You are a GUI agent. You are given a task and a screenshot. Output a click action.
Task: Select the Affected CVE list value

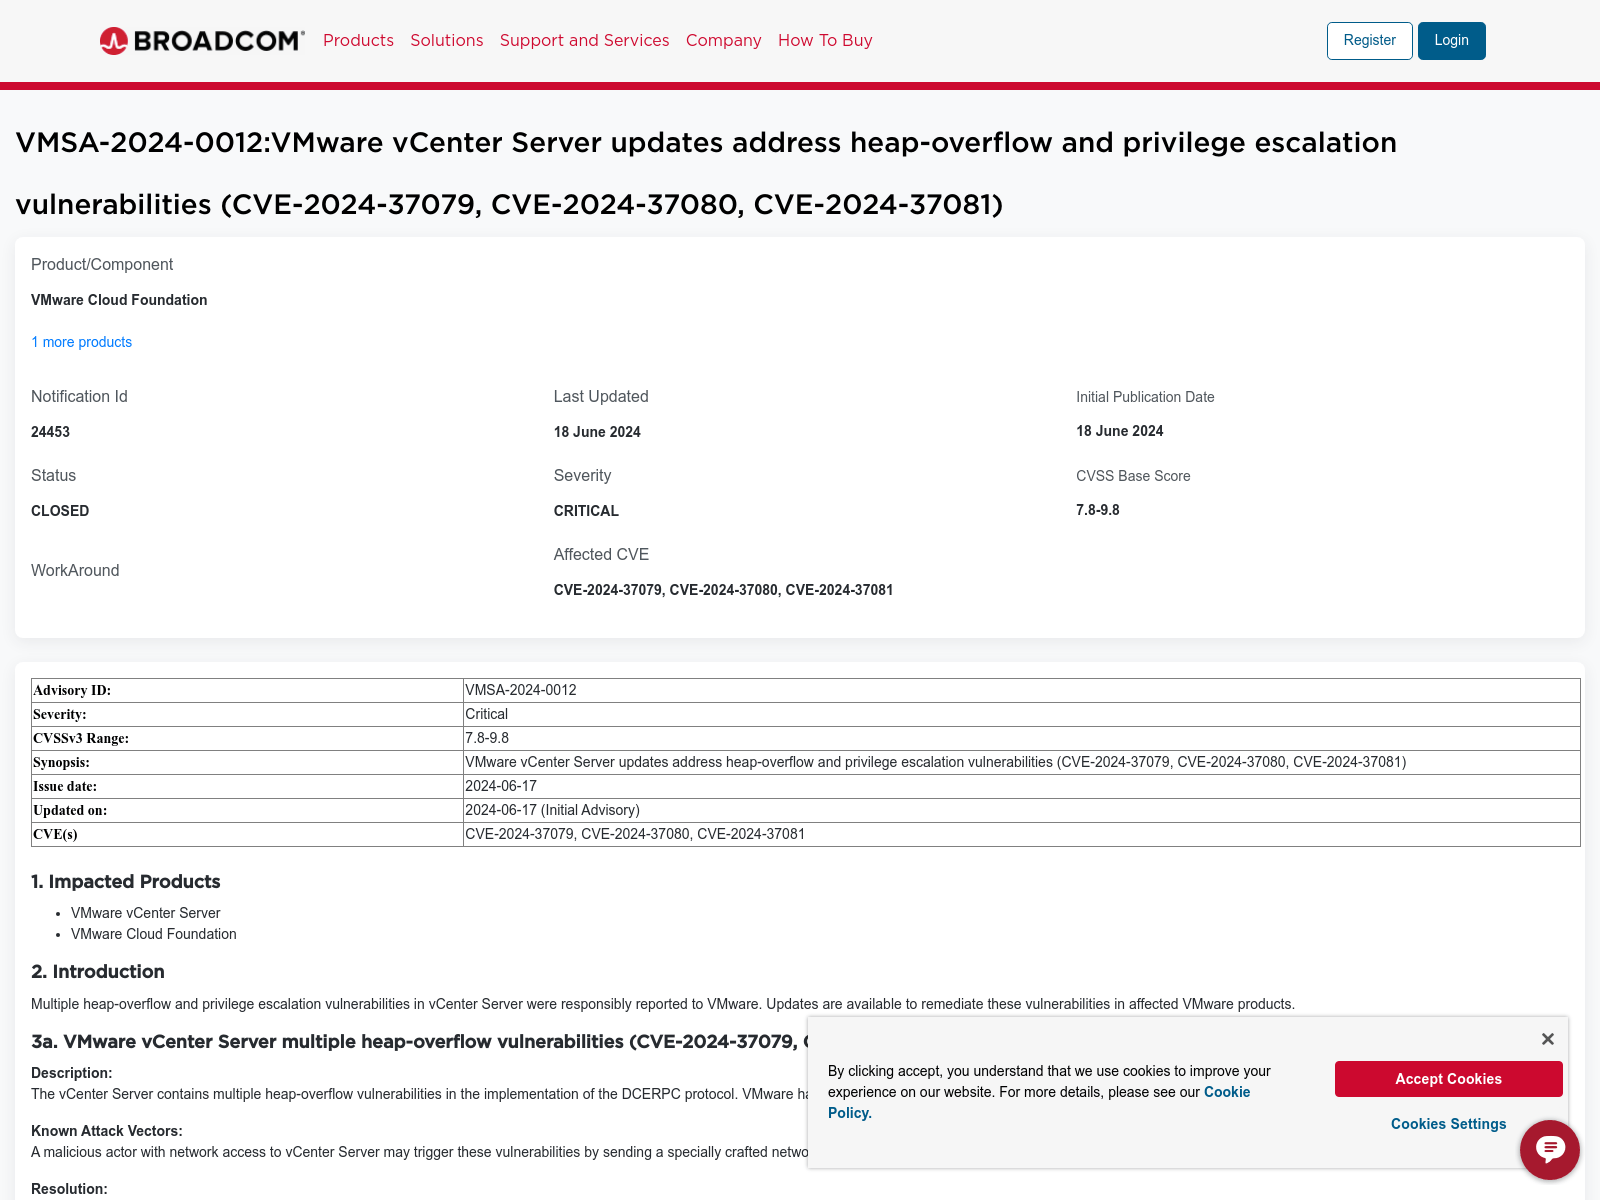pyautogui.click(x=724, y=590)
